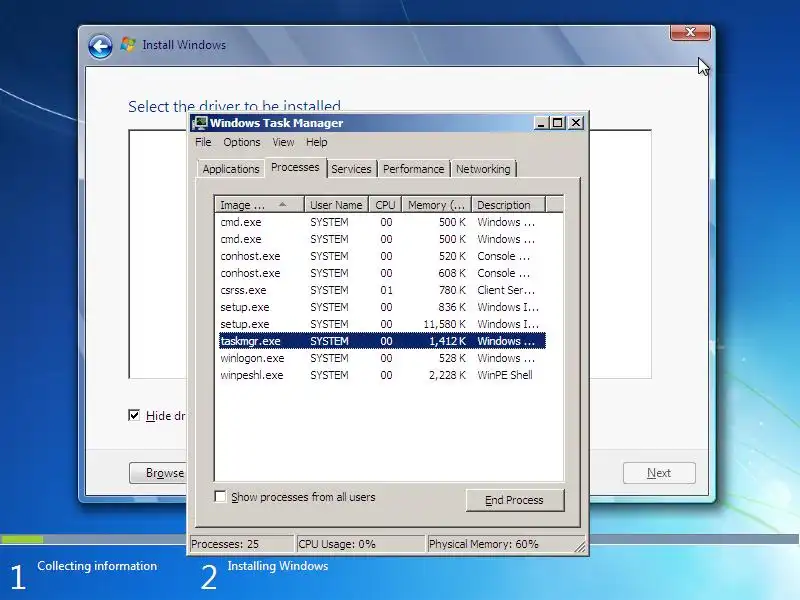Click the End Process button
Screen dimensions: 800x600
(515, 500)
